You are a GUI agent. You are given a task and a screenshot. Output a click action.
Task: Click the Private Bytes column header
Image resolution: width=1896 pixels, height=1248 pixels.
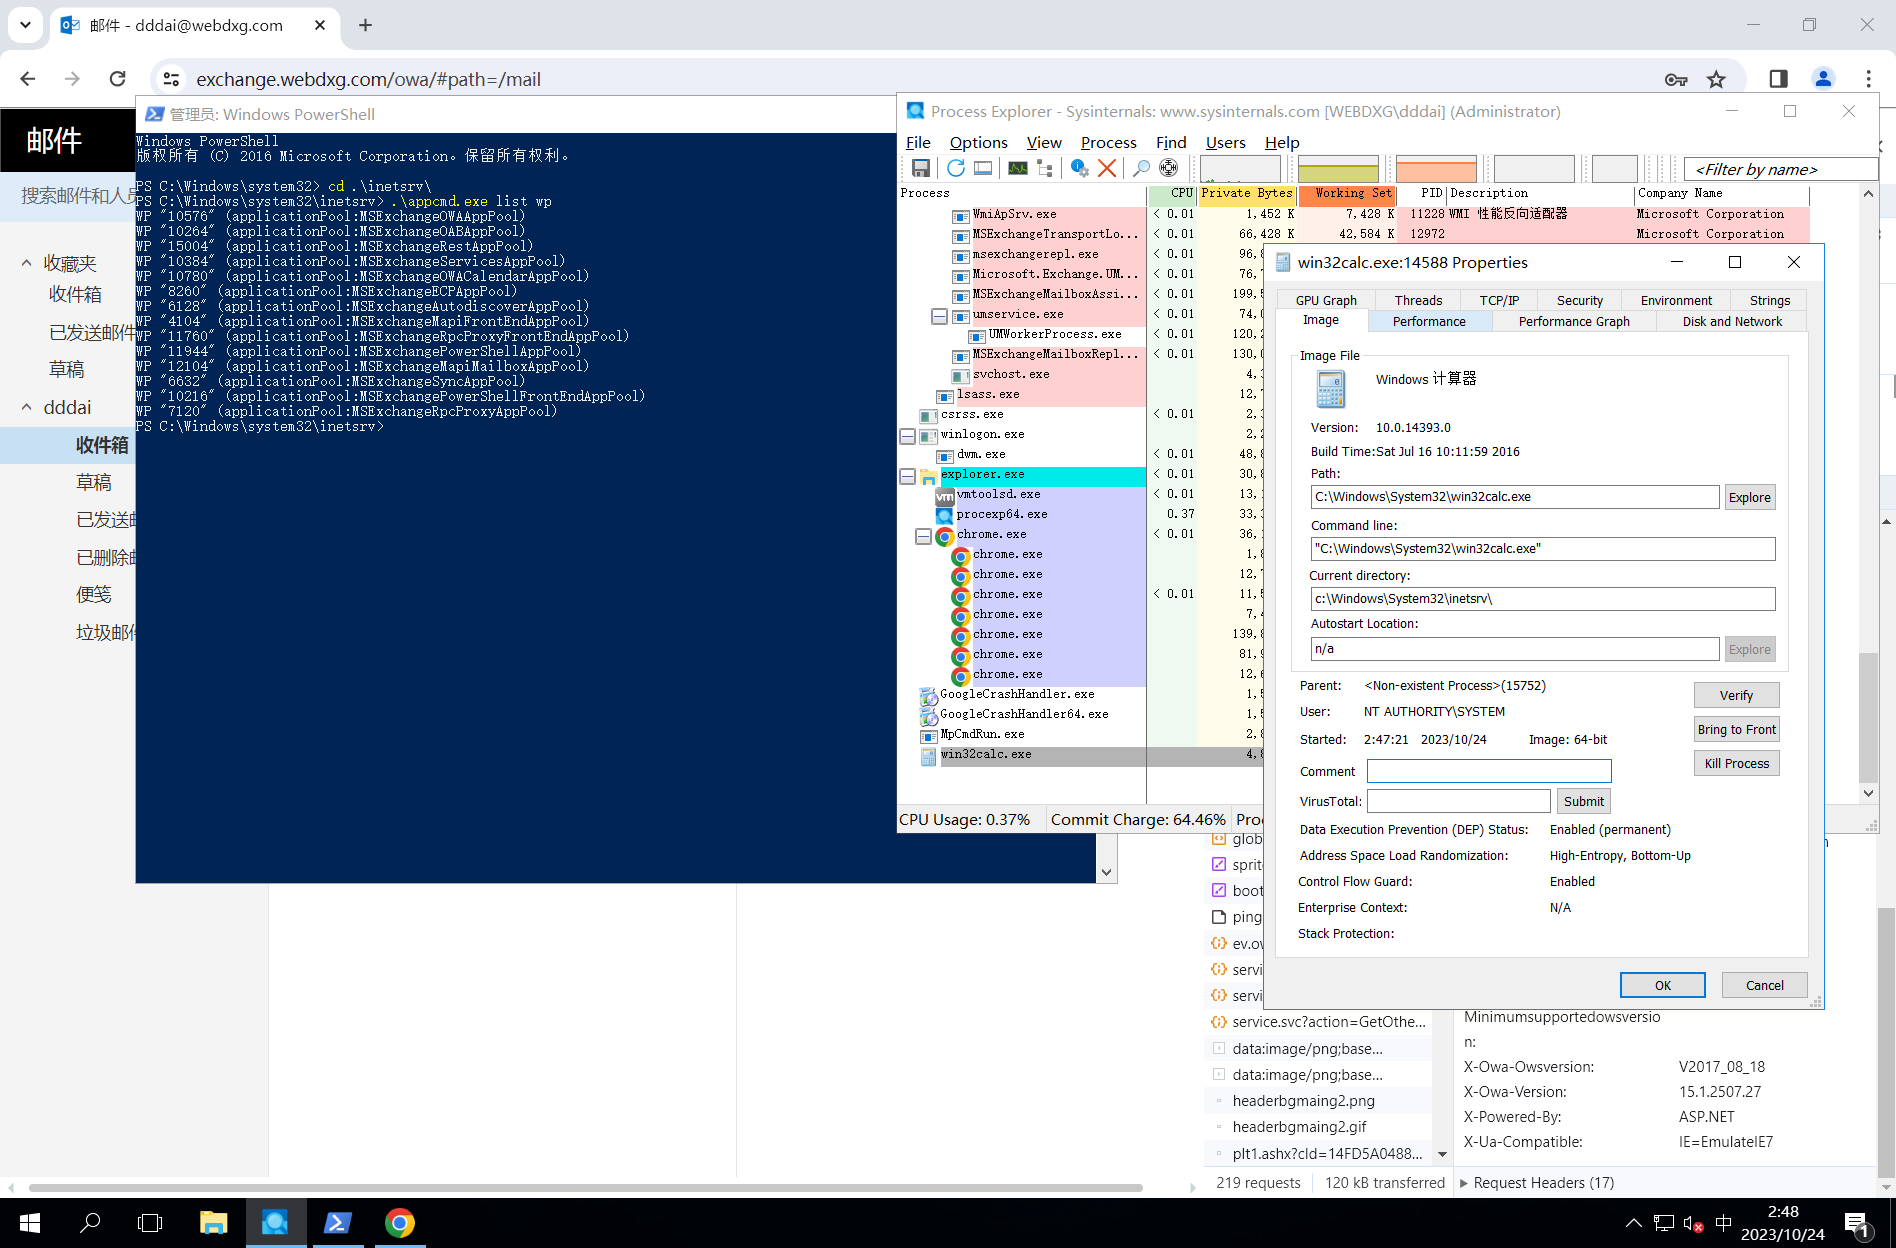coord(1247,193)
